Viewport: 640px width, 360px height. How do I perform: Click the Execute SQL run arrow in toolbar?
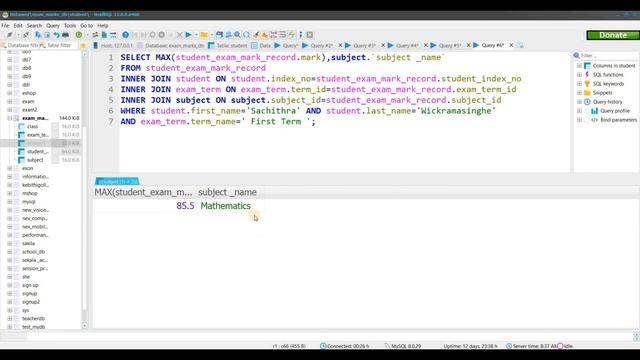(188, 35)
